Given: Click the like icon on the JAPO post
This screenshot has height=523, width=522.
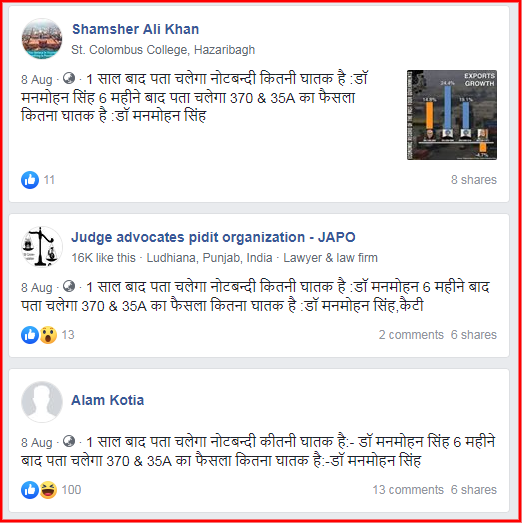Looking at the screenshot, I should coord(30,335).
